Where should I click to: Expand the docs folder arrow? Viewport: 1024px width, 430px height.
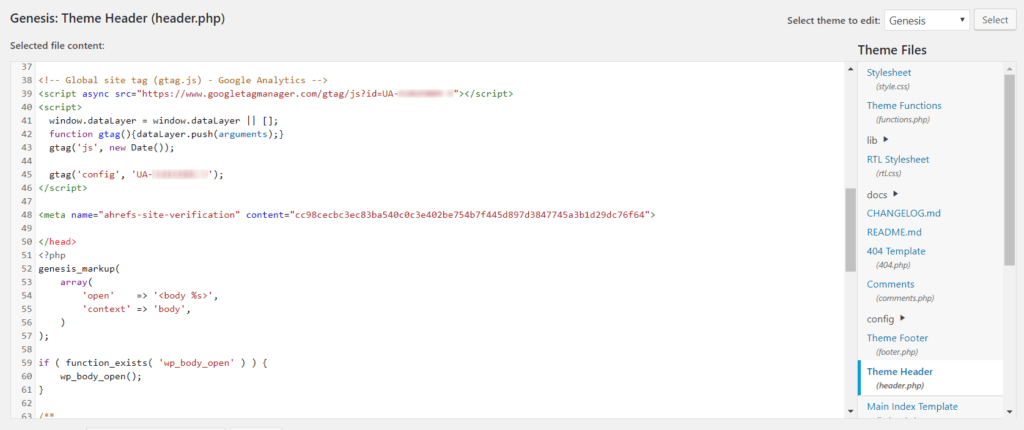click(895, 193)
